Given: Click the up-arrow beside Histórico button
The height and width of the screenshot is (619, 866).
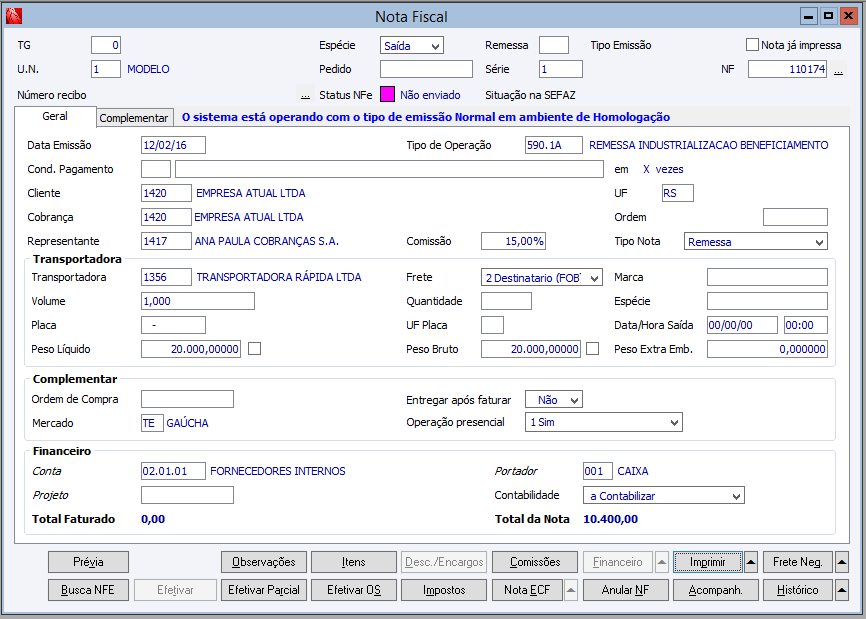Looking at the screenshot, I should [842, 590].
